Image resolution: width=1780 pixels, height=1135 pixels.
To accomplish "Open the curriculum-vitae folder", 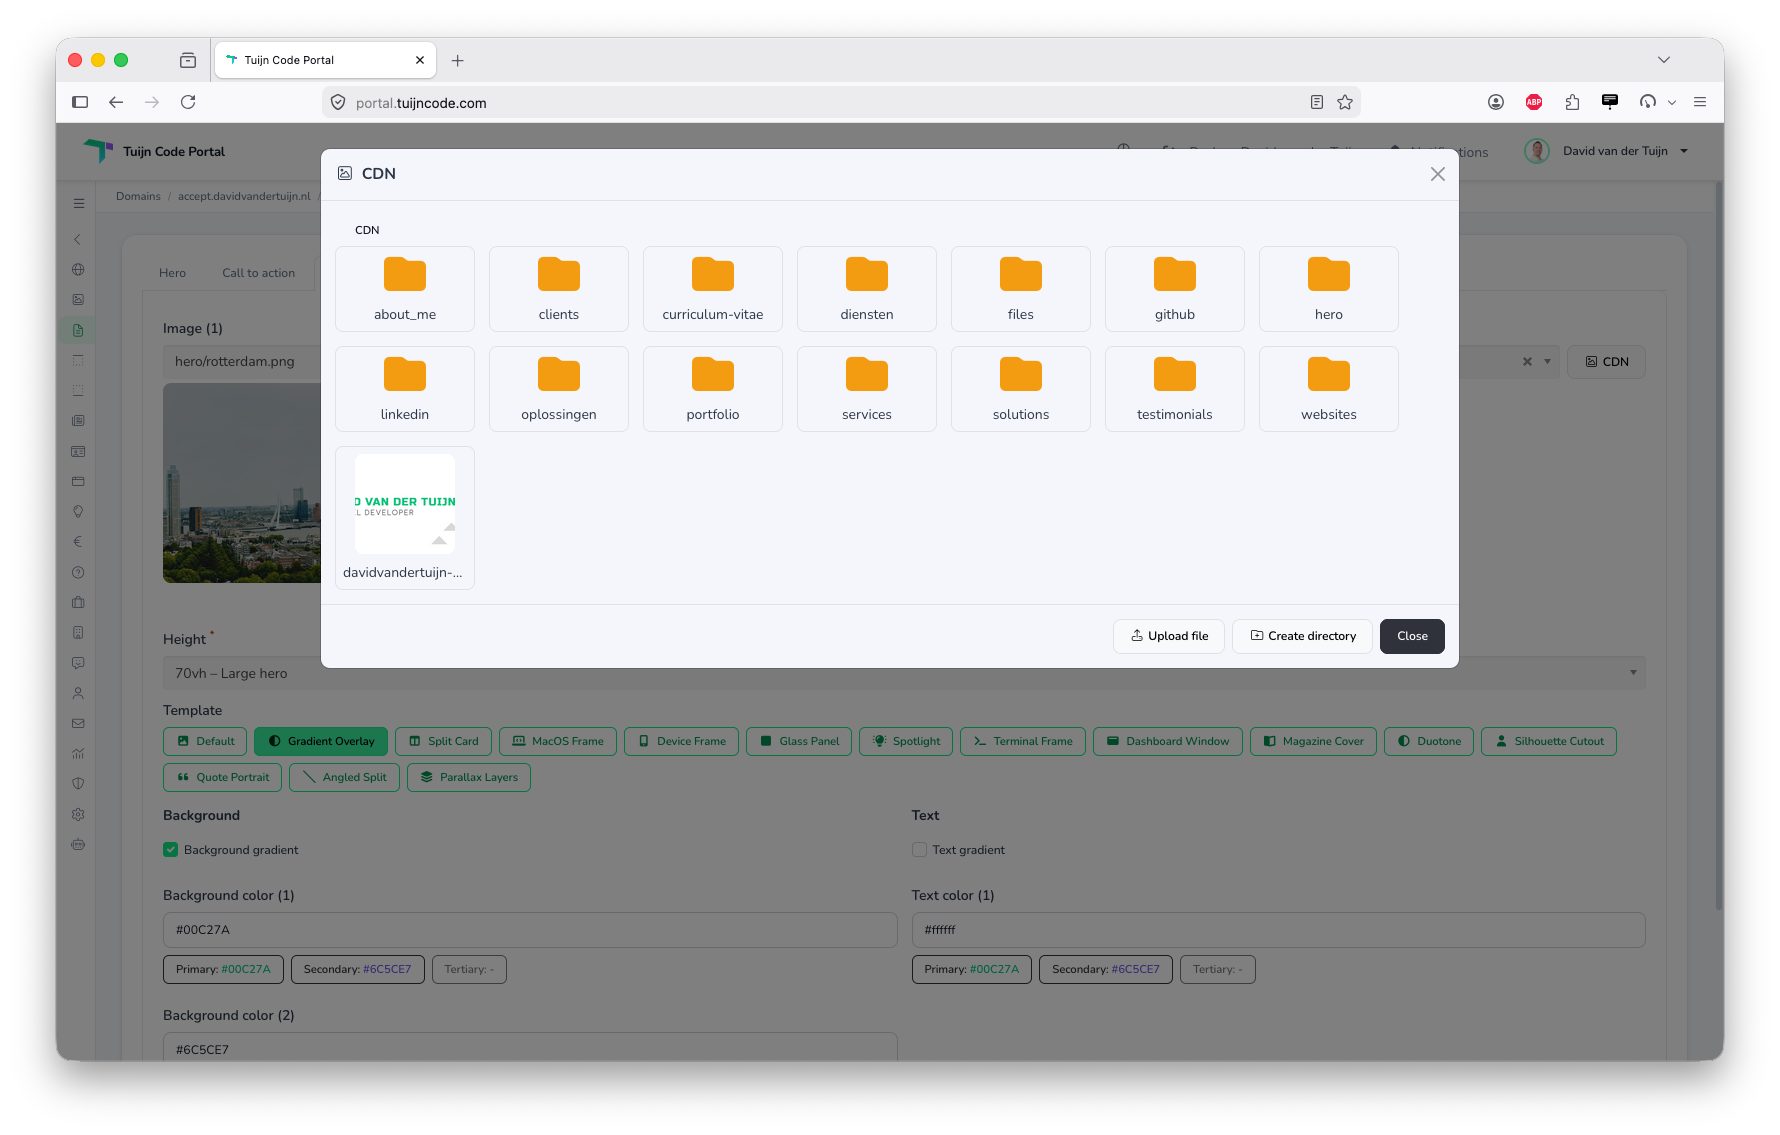I will 713,289.
